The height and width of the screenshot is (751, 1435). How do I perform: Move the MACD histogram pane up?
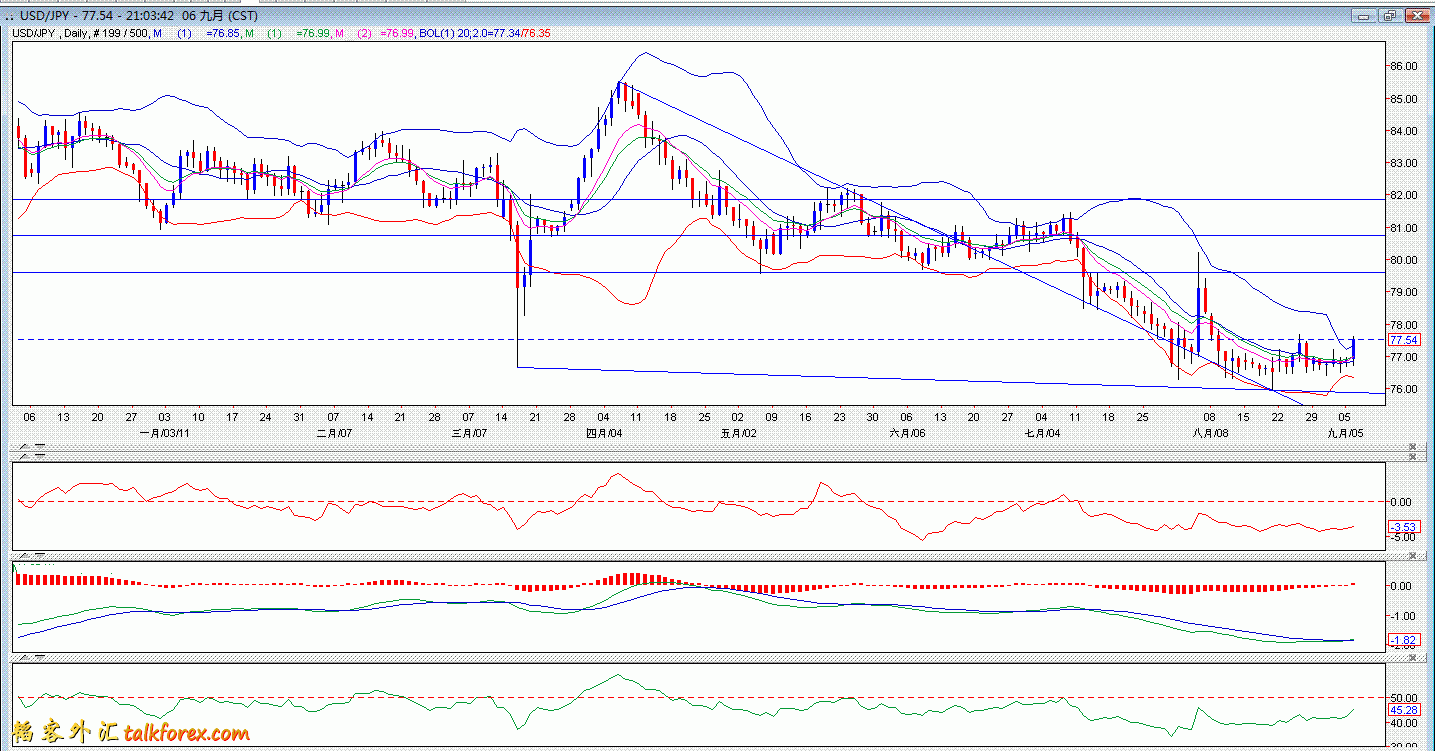(x=24, y=556)
